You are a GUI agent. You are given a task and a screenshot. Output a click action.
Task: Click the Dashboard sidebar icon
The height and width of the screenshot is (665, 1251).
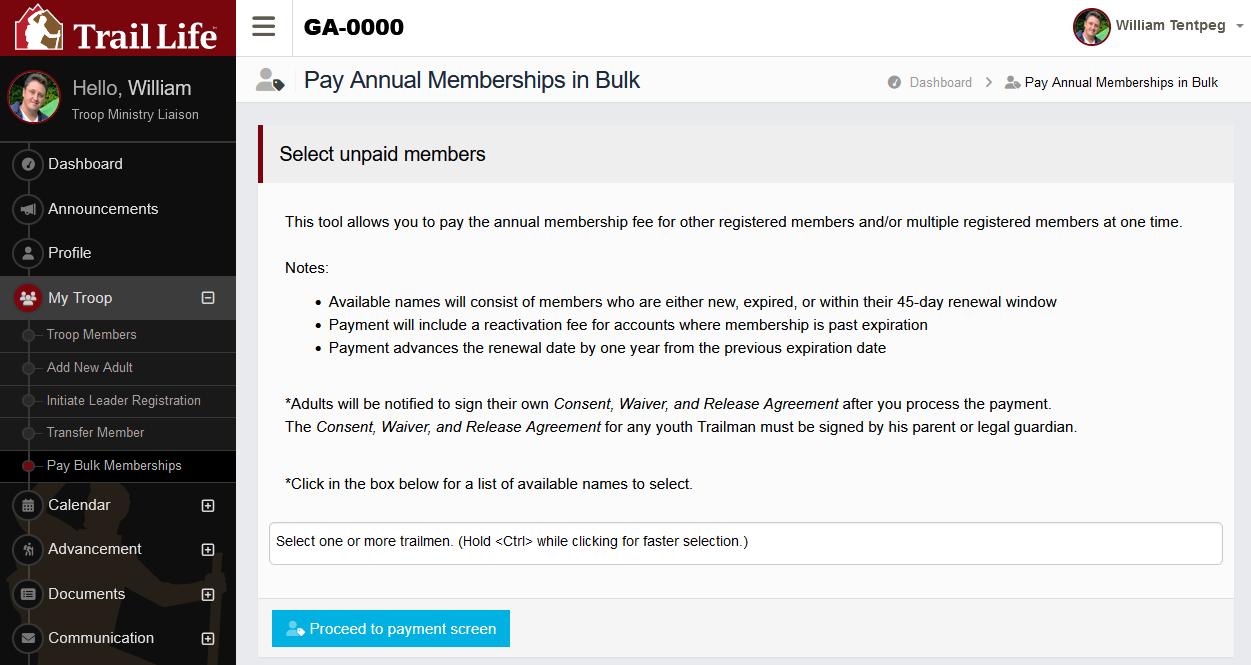tap(28, 165)
